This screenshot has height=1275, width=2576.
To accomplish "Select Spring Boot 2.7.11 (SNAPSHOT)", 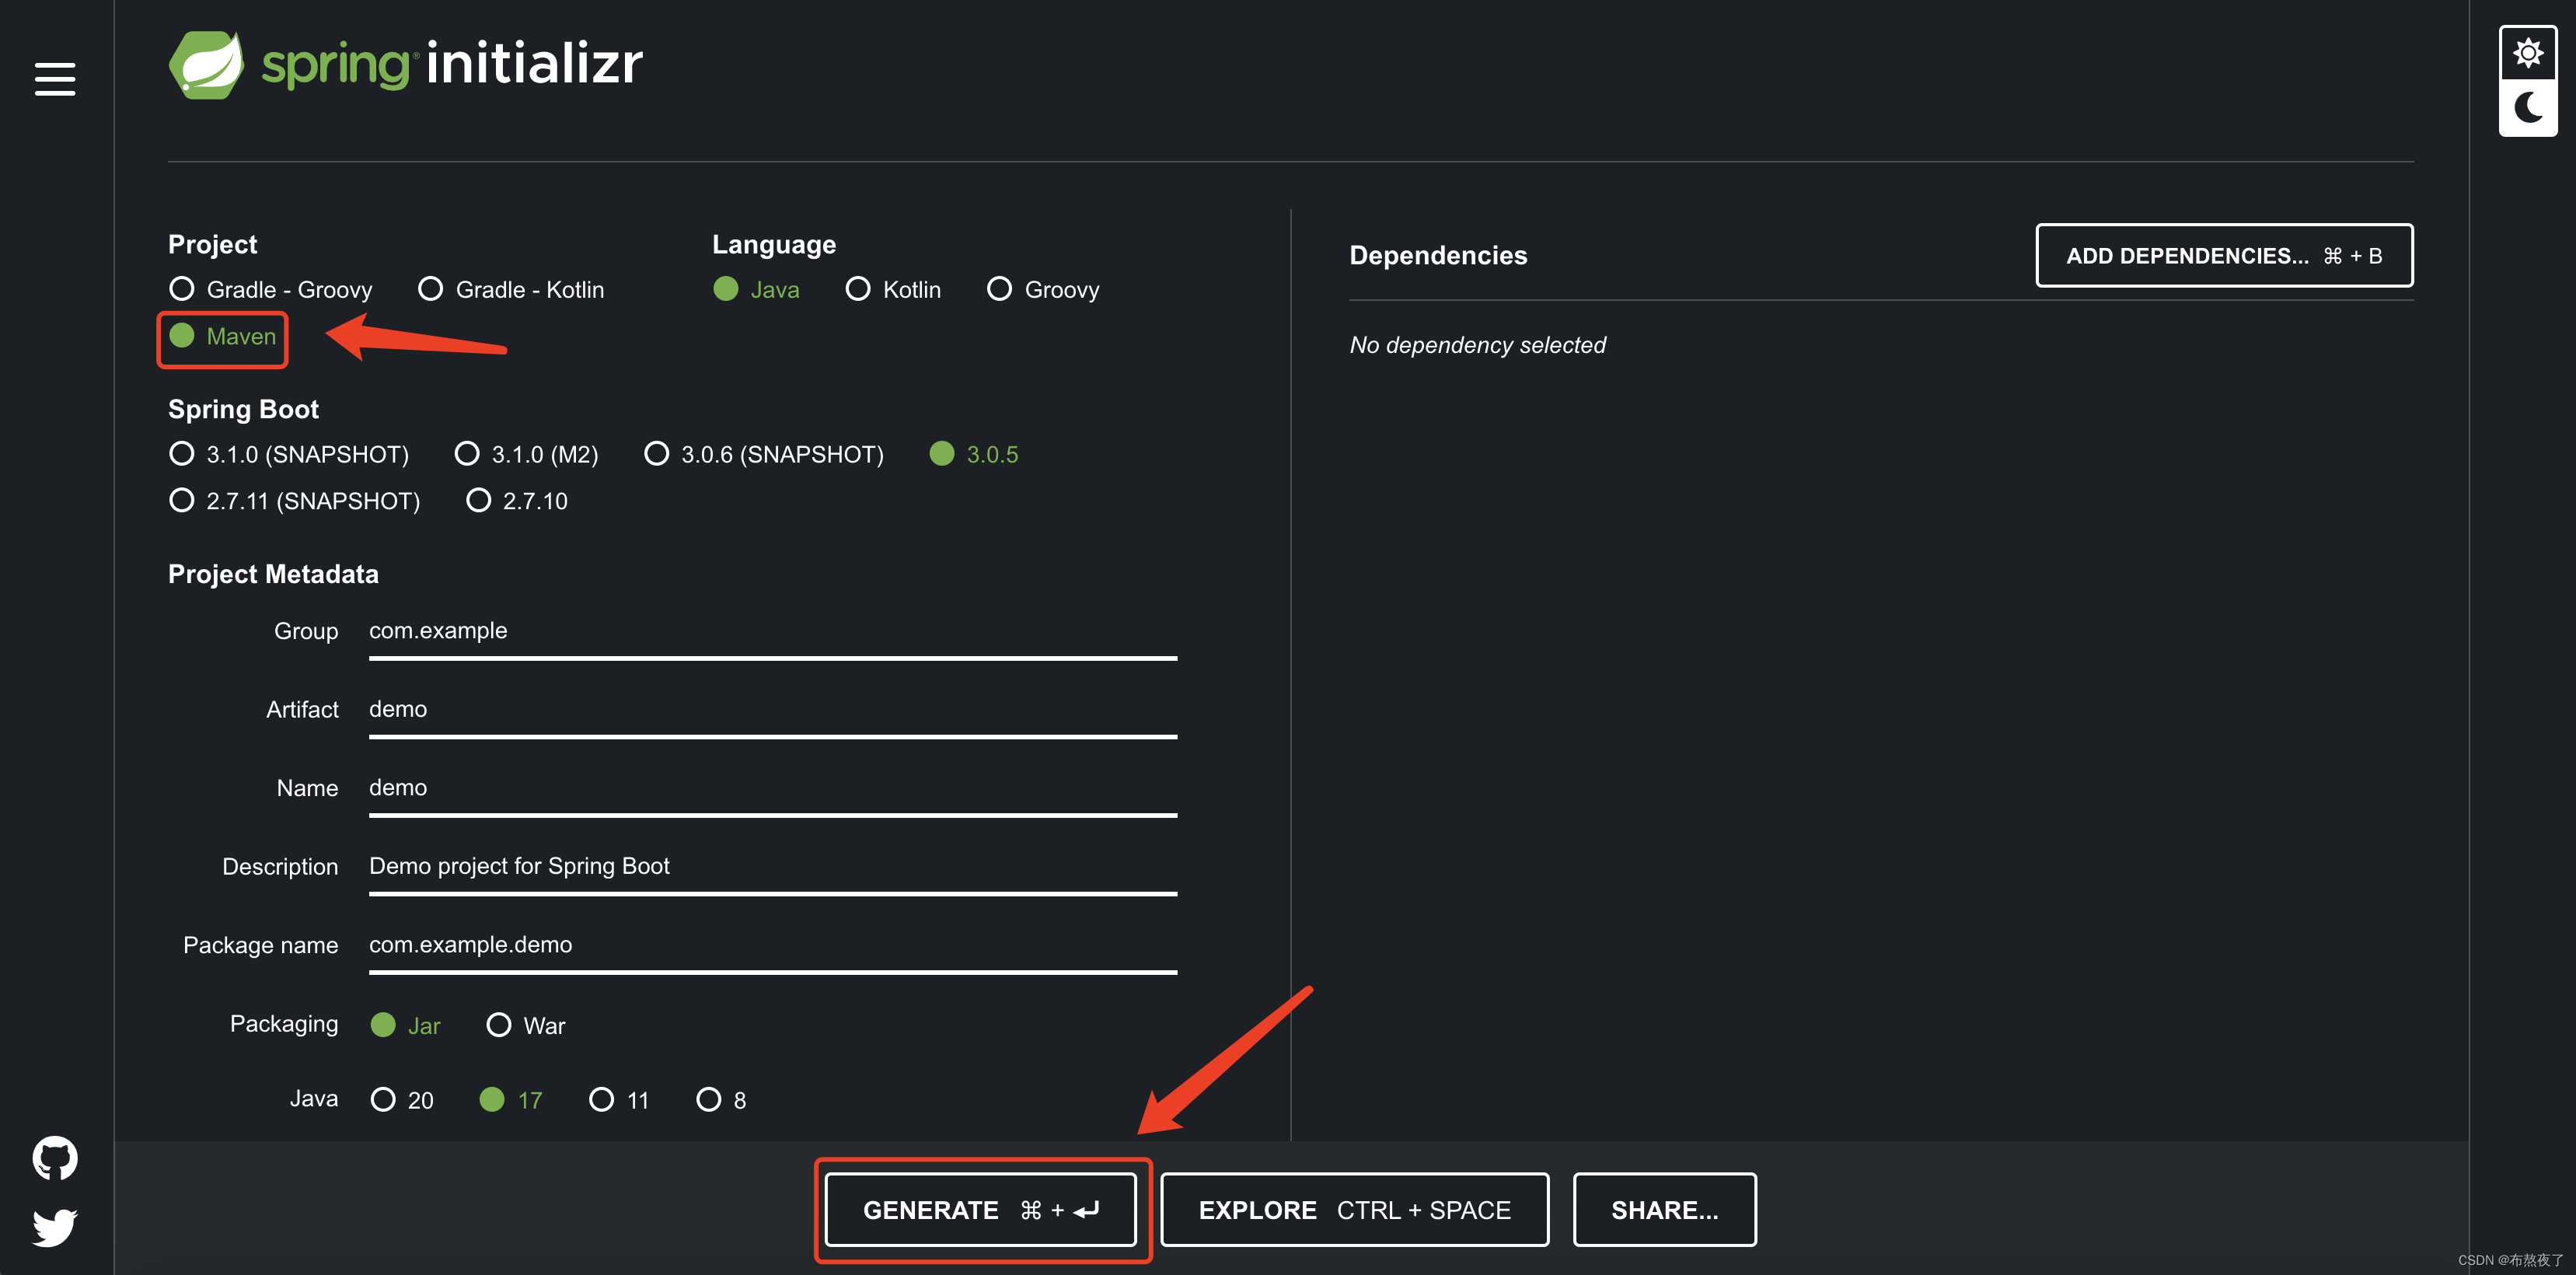I will (295, 501).
